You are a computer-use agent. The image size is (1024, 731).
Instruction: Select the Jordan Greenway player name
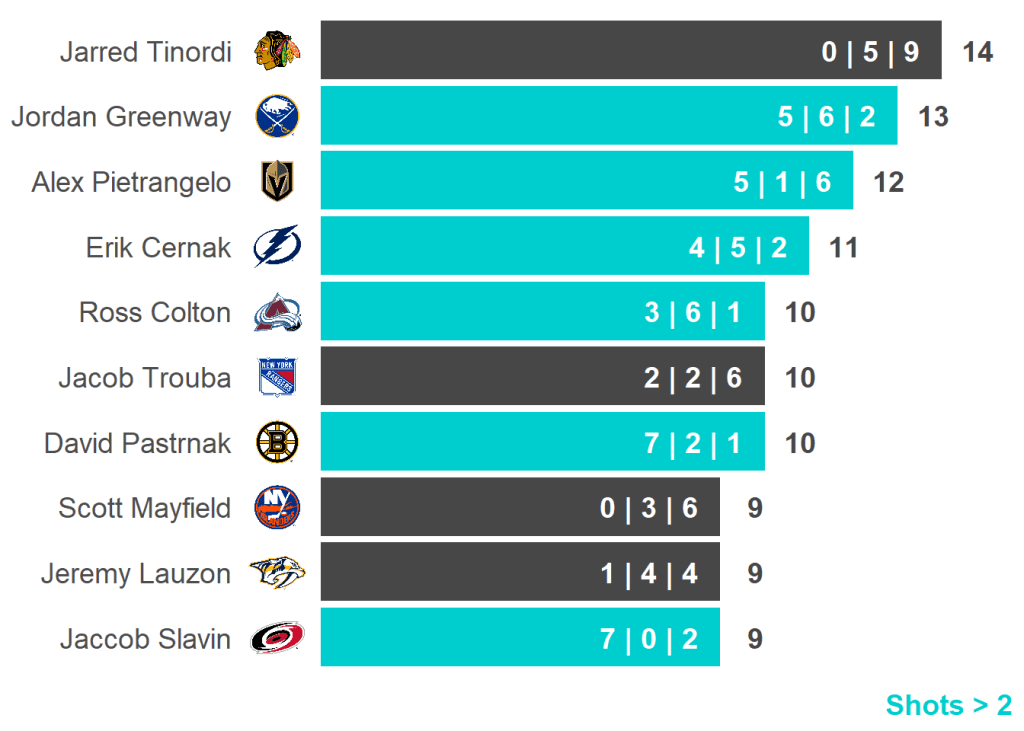pos(121,117)
